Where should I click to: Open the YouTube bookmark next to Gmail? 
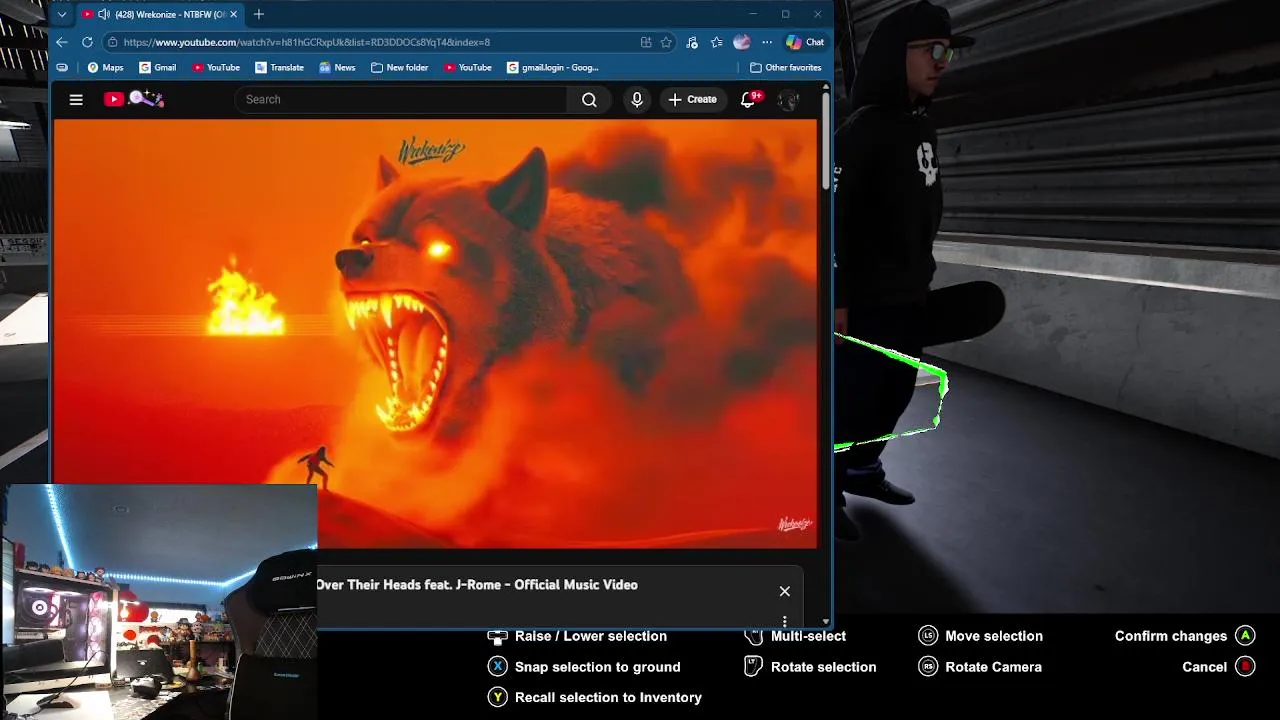tap(216, 67)
